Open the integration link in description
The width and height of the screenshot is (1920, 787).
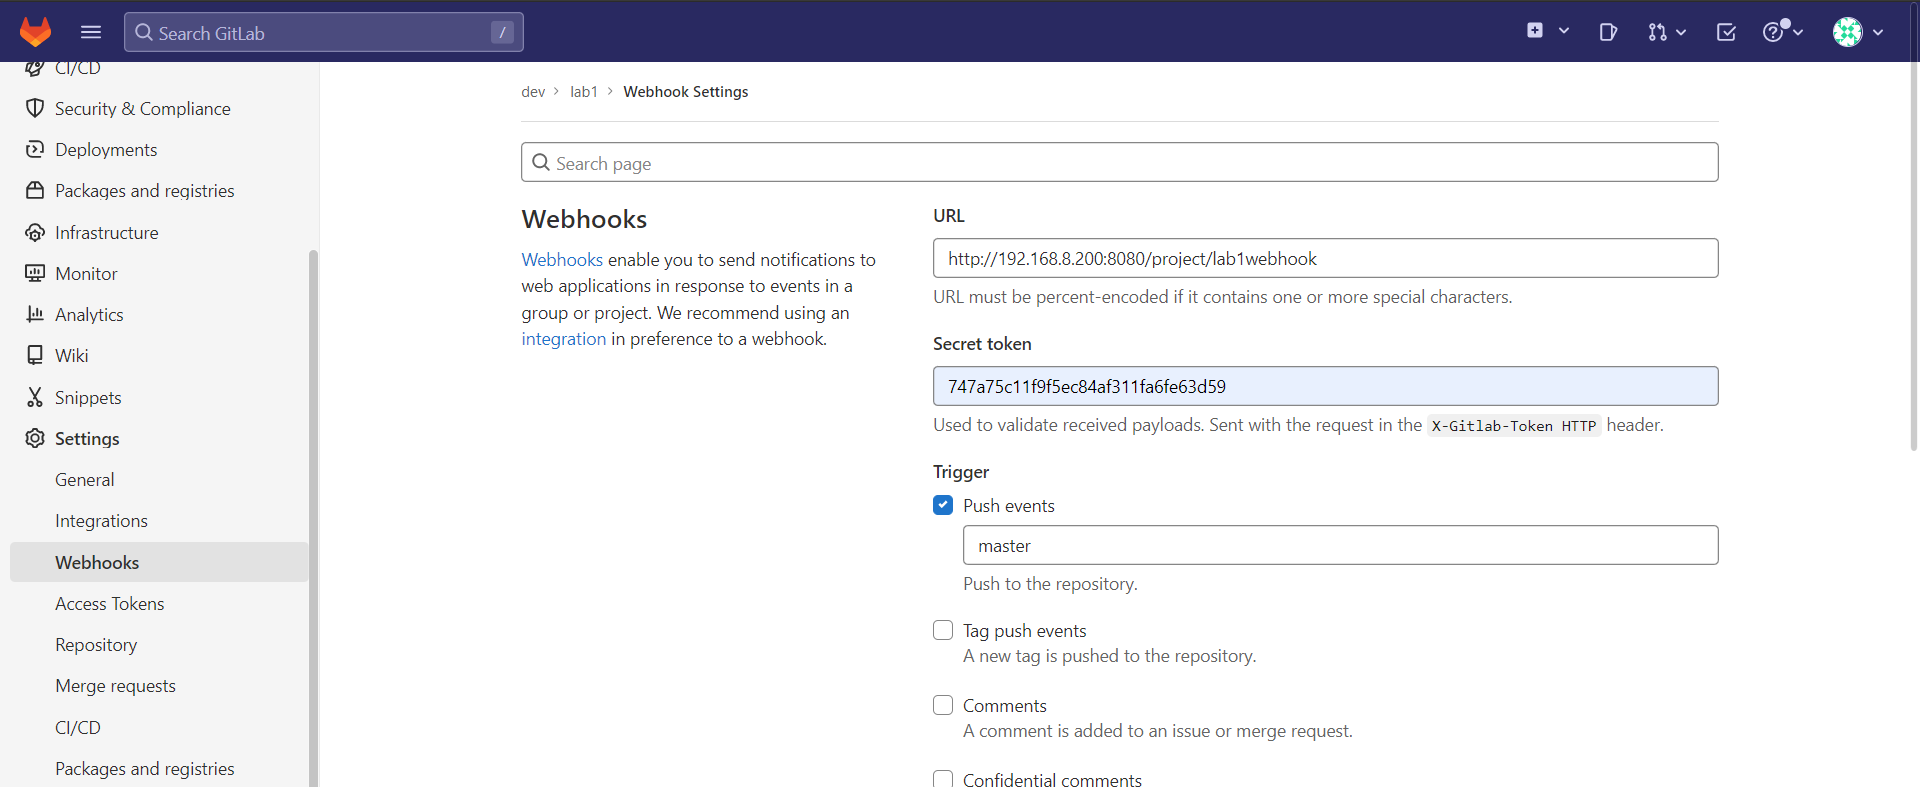pos(563,339)
